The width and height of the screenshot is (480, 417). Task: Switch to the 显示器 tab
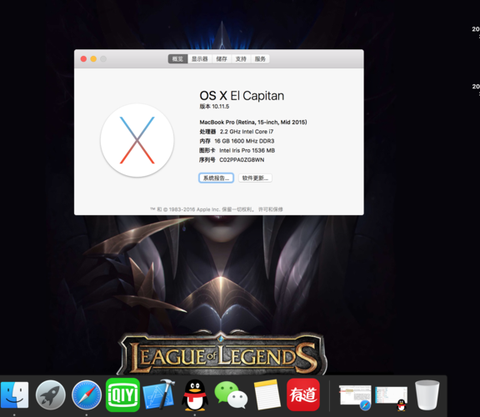click(x=200, y=59)
